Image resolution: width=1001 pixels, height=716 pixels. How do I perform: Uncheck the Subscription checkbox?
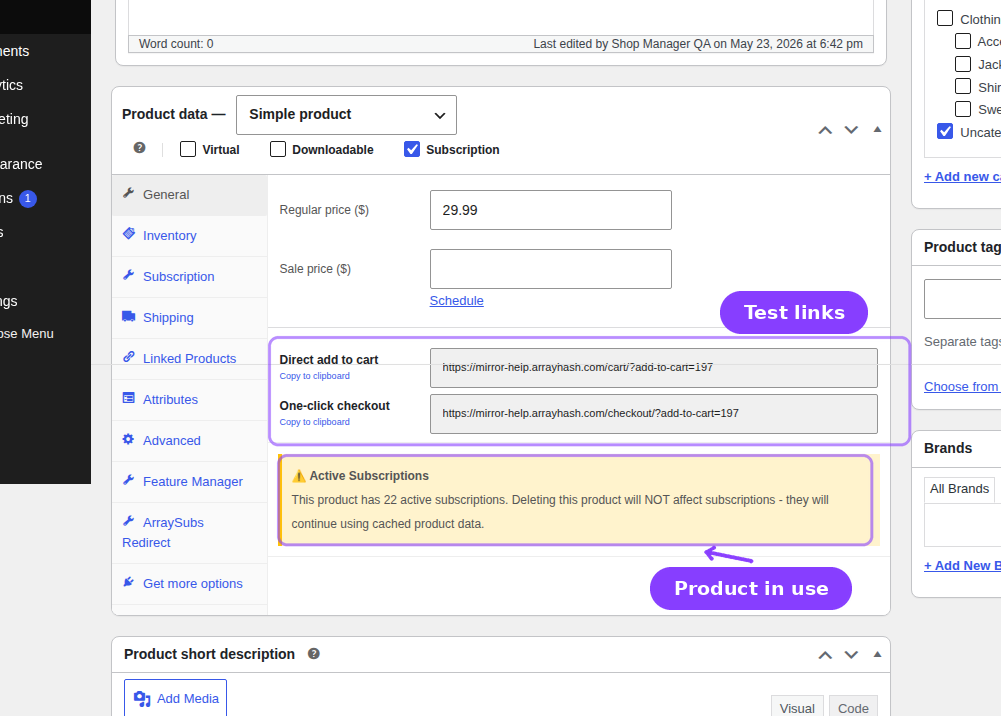(412, 149)
